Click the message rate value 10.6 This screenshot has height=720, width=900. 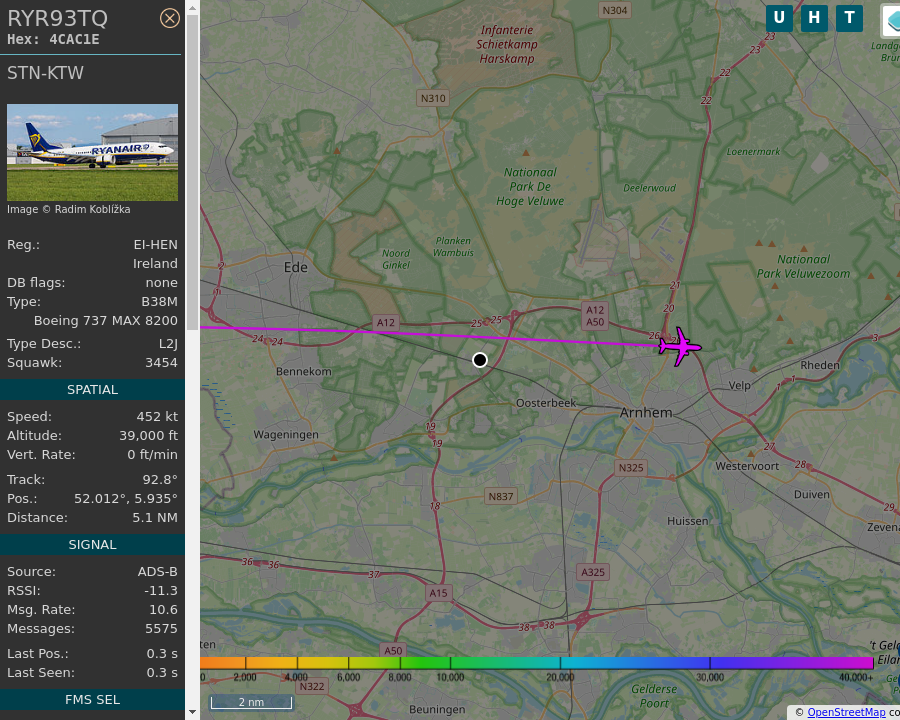pyautogui.click(x=164, y=609)
